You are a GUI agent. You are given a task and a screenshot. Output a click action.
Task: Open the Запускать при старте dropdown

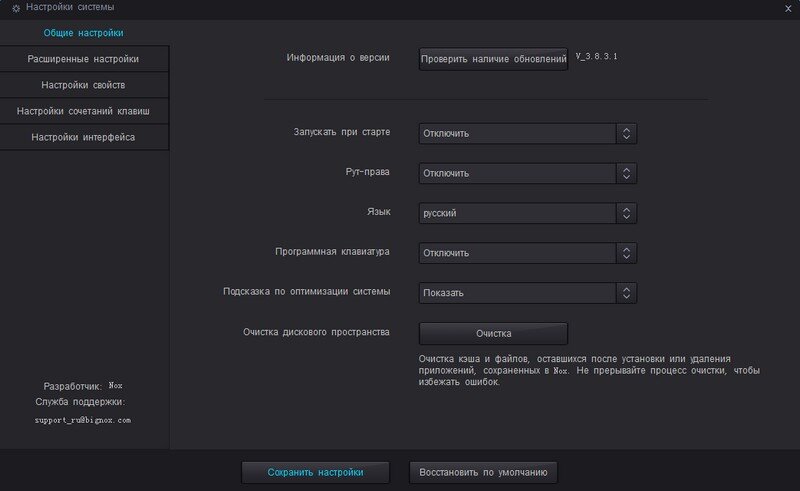[x=528, y=134]
